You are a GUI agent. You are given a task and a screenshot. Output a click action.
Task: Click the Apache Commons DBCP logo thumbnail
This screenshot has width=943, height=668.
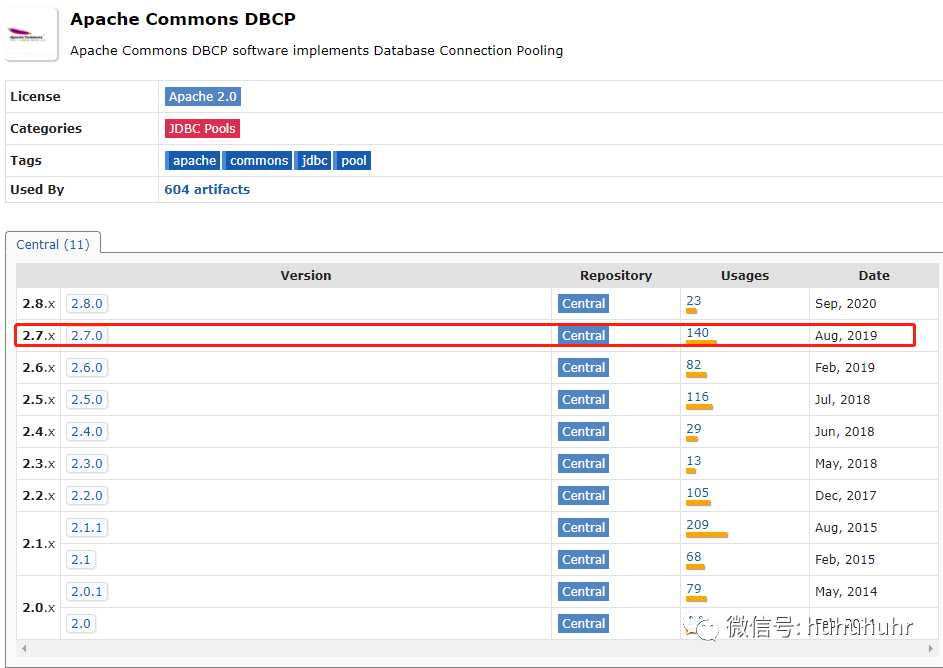click(31, 34)
